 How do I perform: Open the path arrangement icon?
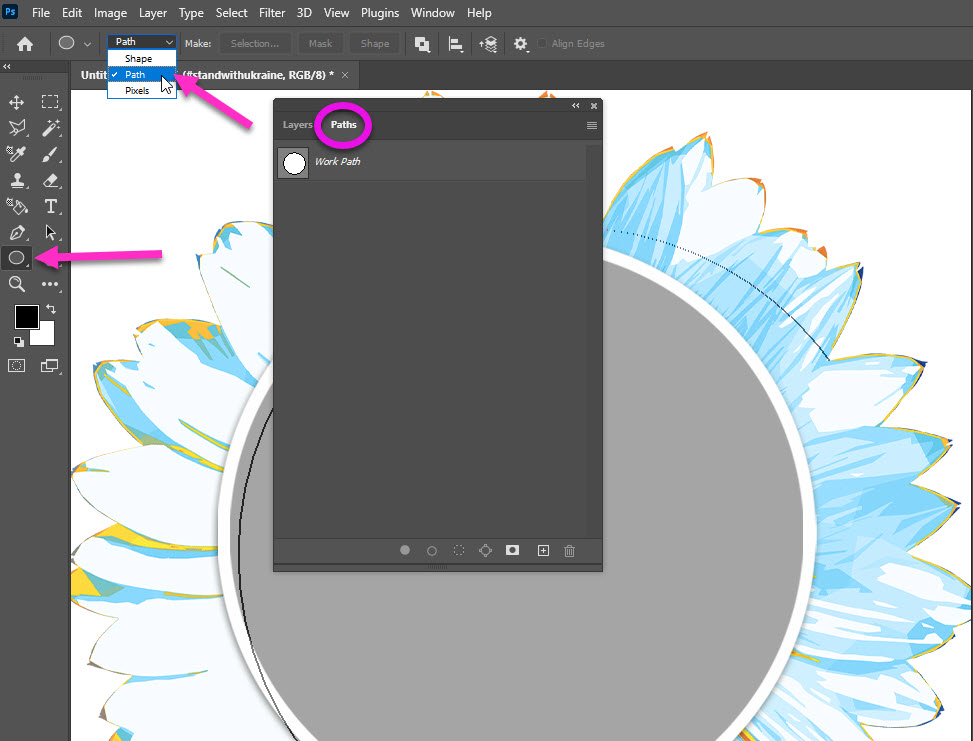click(x=488, y=44)
